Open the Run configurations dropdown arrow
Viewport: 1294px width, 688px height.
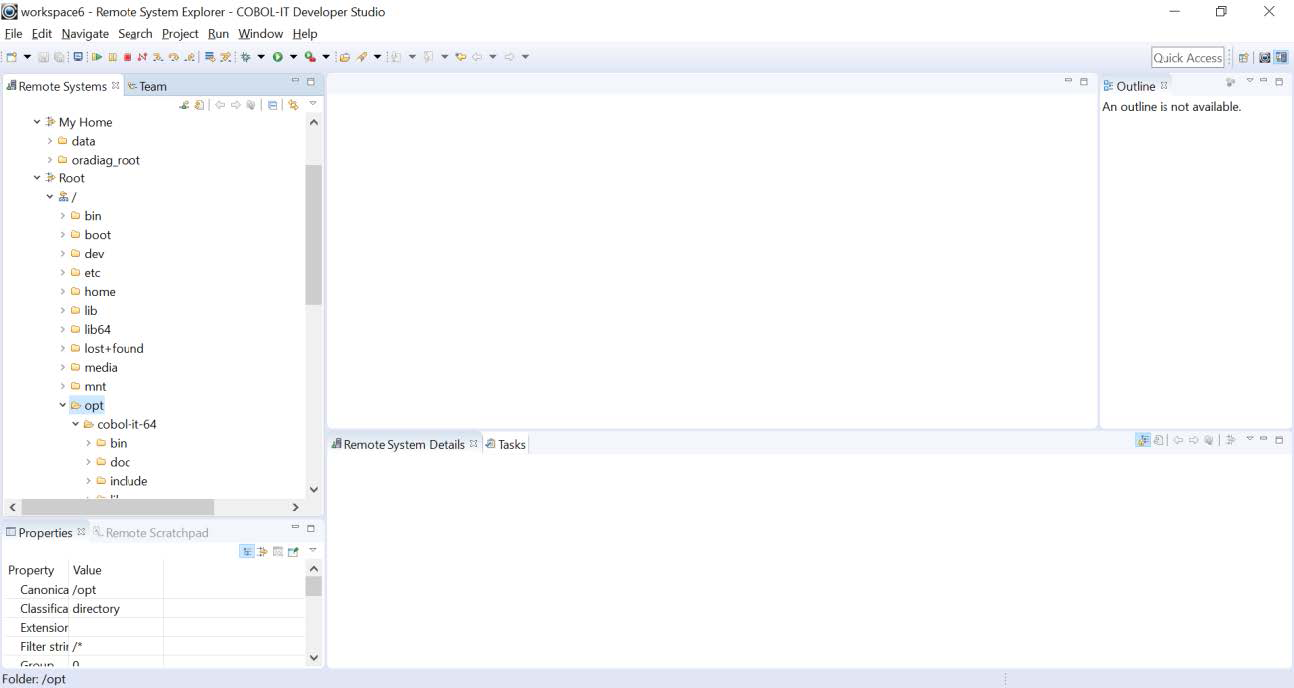(x=293, y=57)
